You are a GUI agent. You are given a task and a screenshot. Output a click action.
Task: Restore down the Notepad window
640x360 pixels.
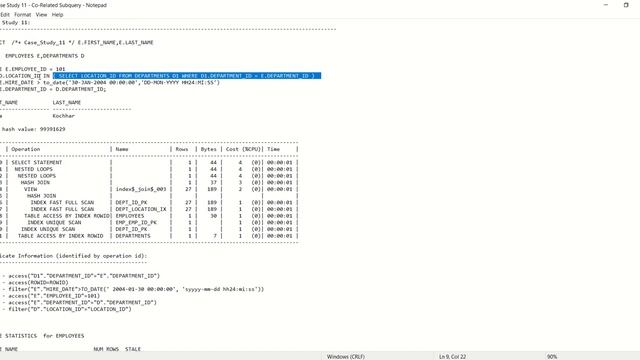coord(626,5)
